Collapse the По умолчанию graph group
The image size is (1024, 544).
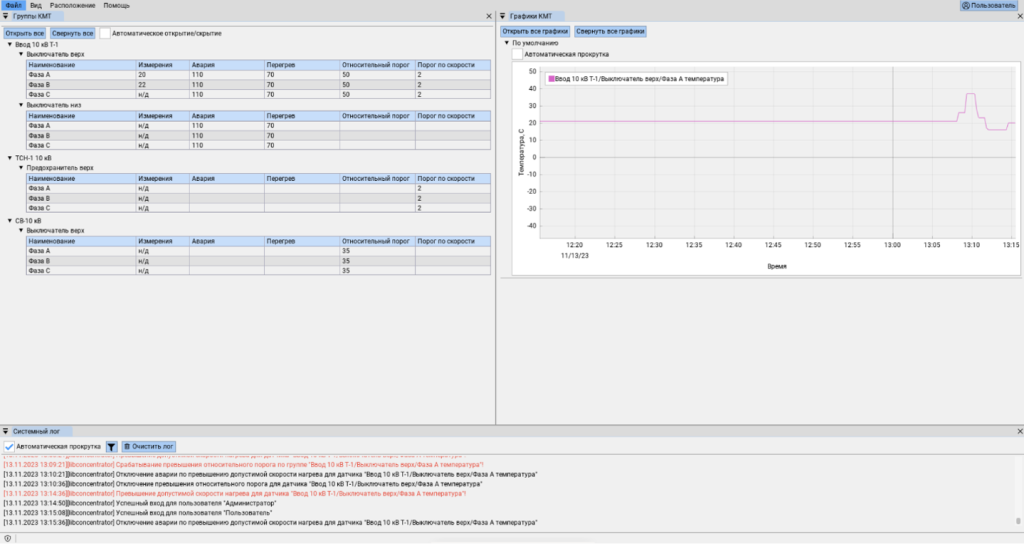[506, 43]
